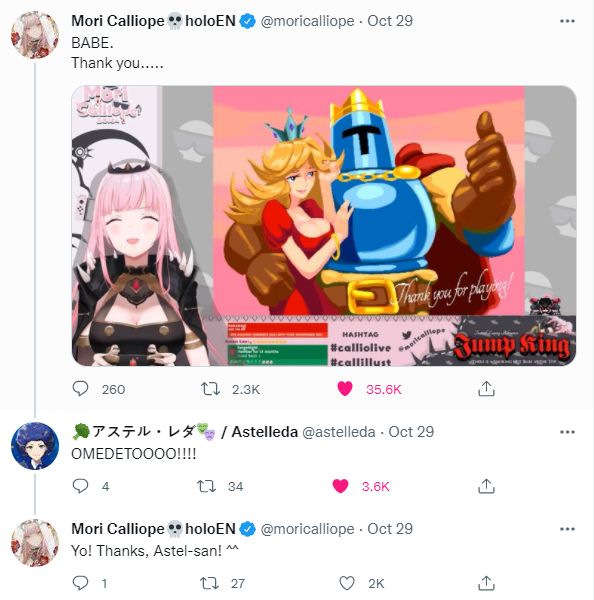Retweet the tweet with 2.3K retweets
Screen dimensions: 594x600
click(x=211, y=389)
